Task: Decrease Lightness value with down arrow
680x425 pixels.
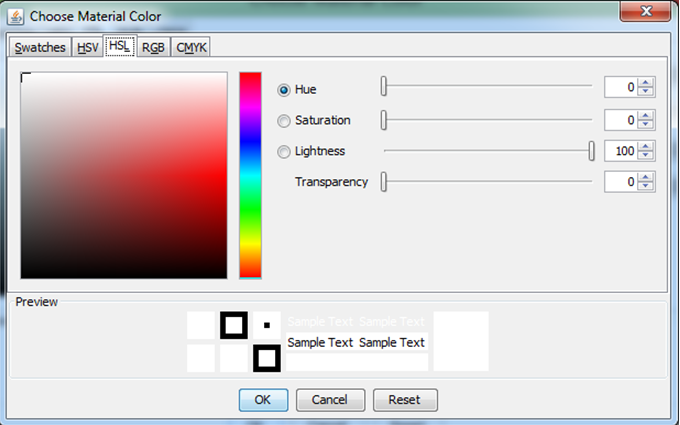Action: [646, 156]
